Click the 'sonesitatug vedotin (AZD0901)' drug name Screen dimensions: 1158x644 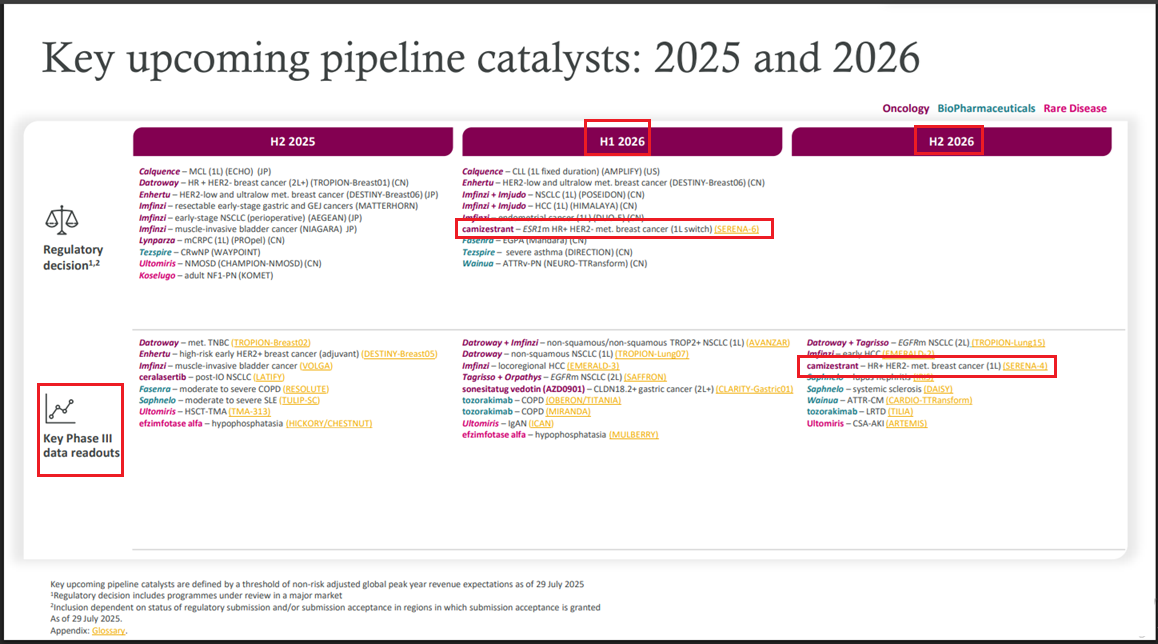(x=524, y=389)
